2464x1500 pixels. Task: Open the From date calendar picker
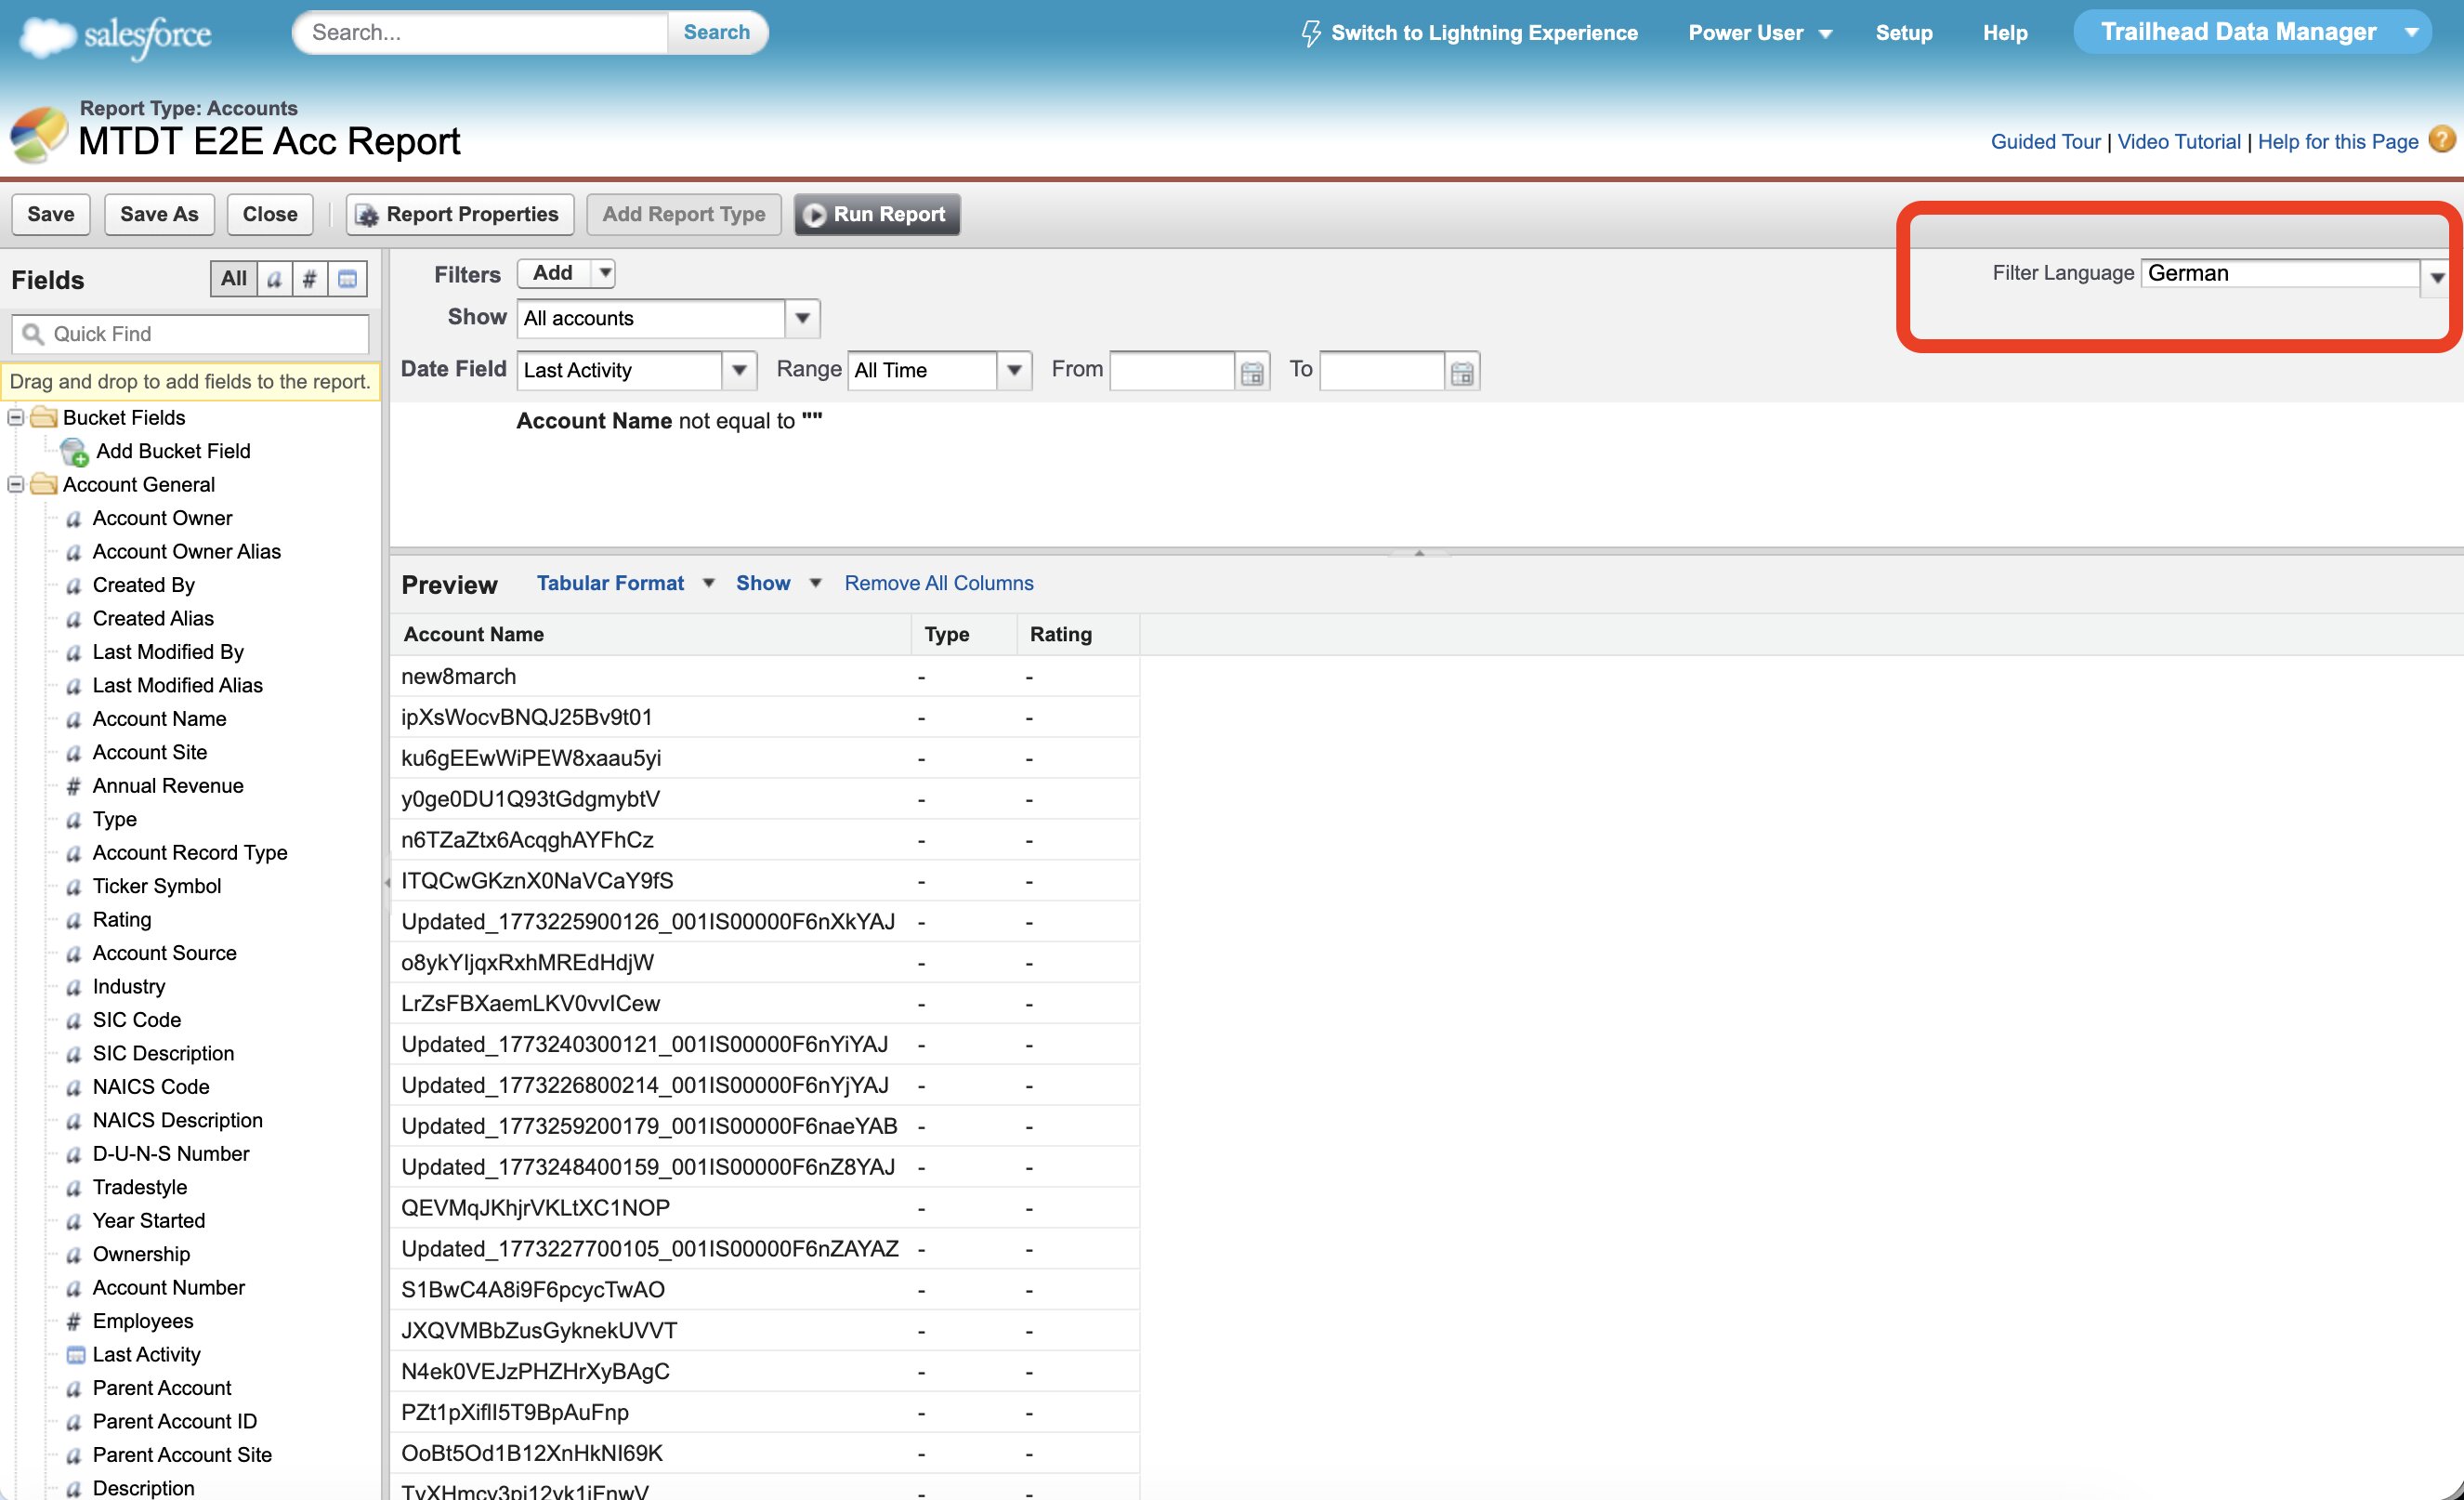coord(1252,372)
